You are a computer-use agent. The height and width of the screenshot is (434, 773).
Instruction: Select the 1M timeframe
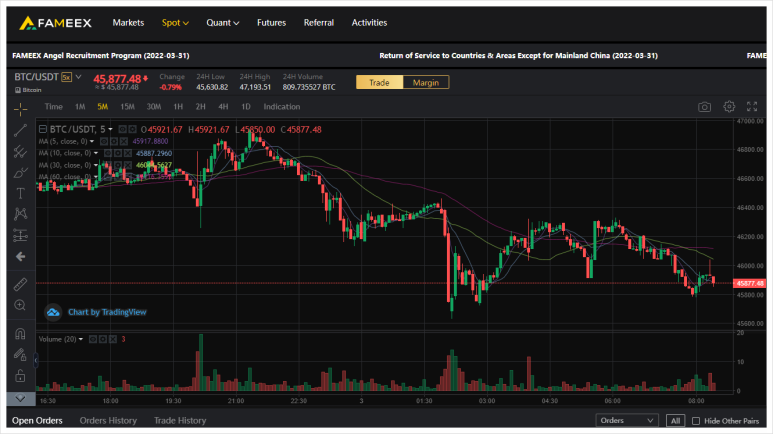pos(80,107)
